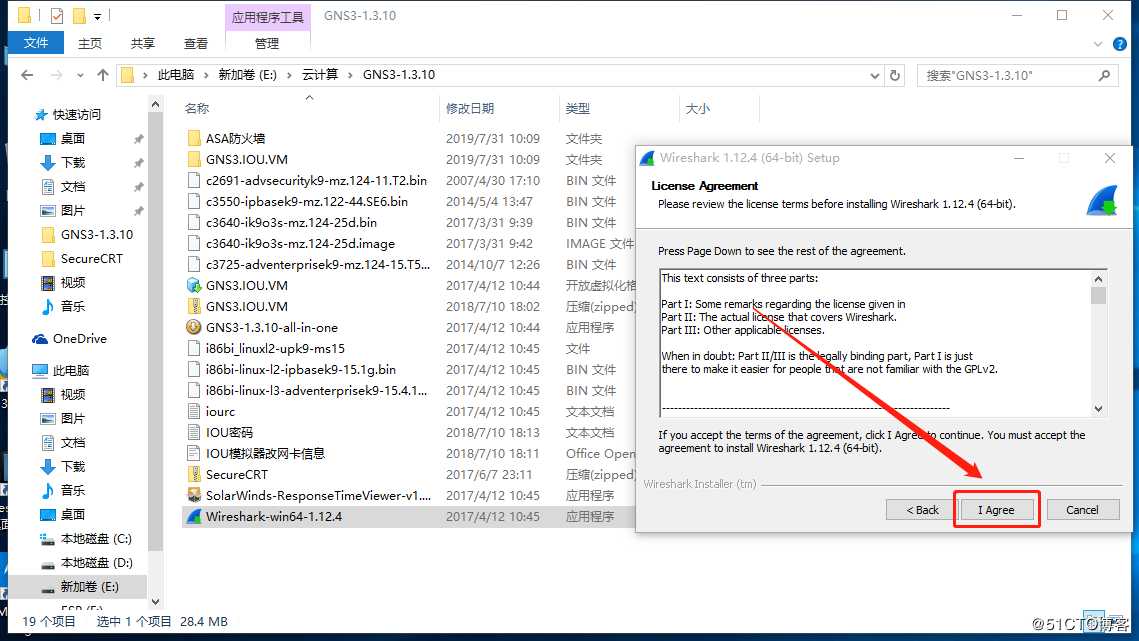Click the navigation pane scroll down arrow

pos(155,602)
